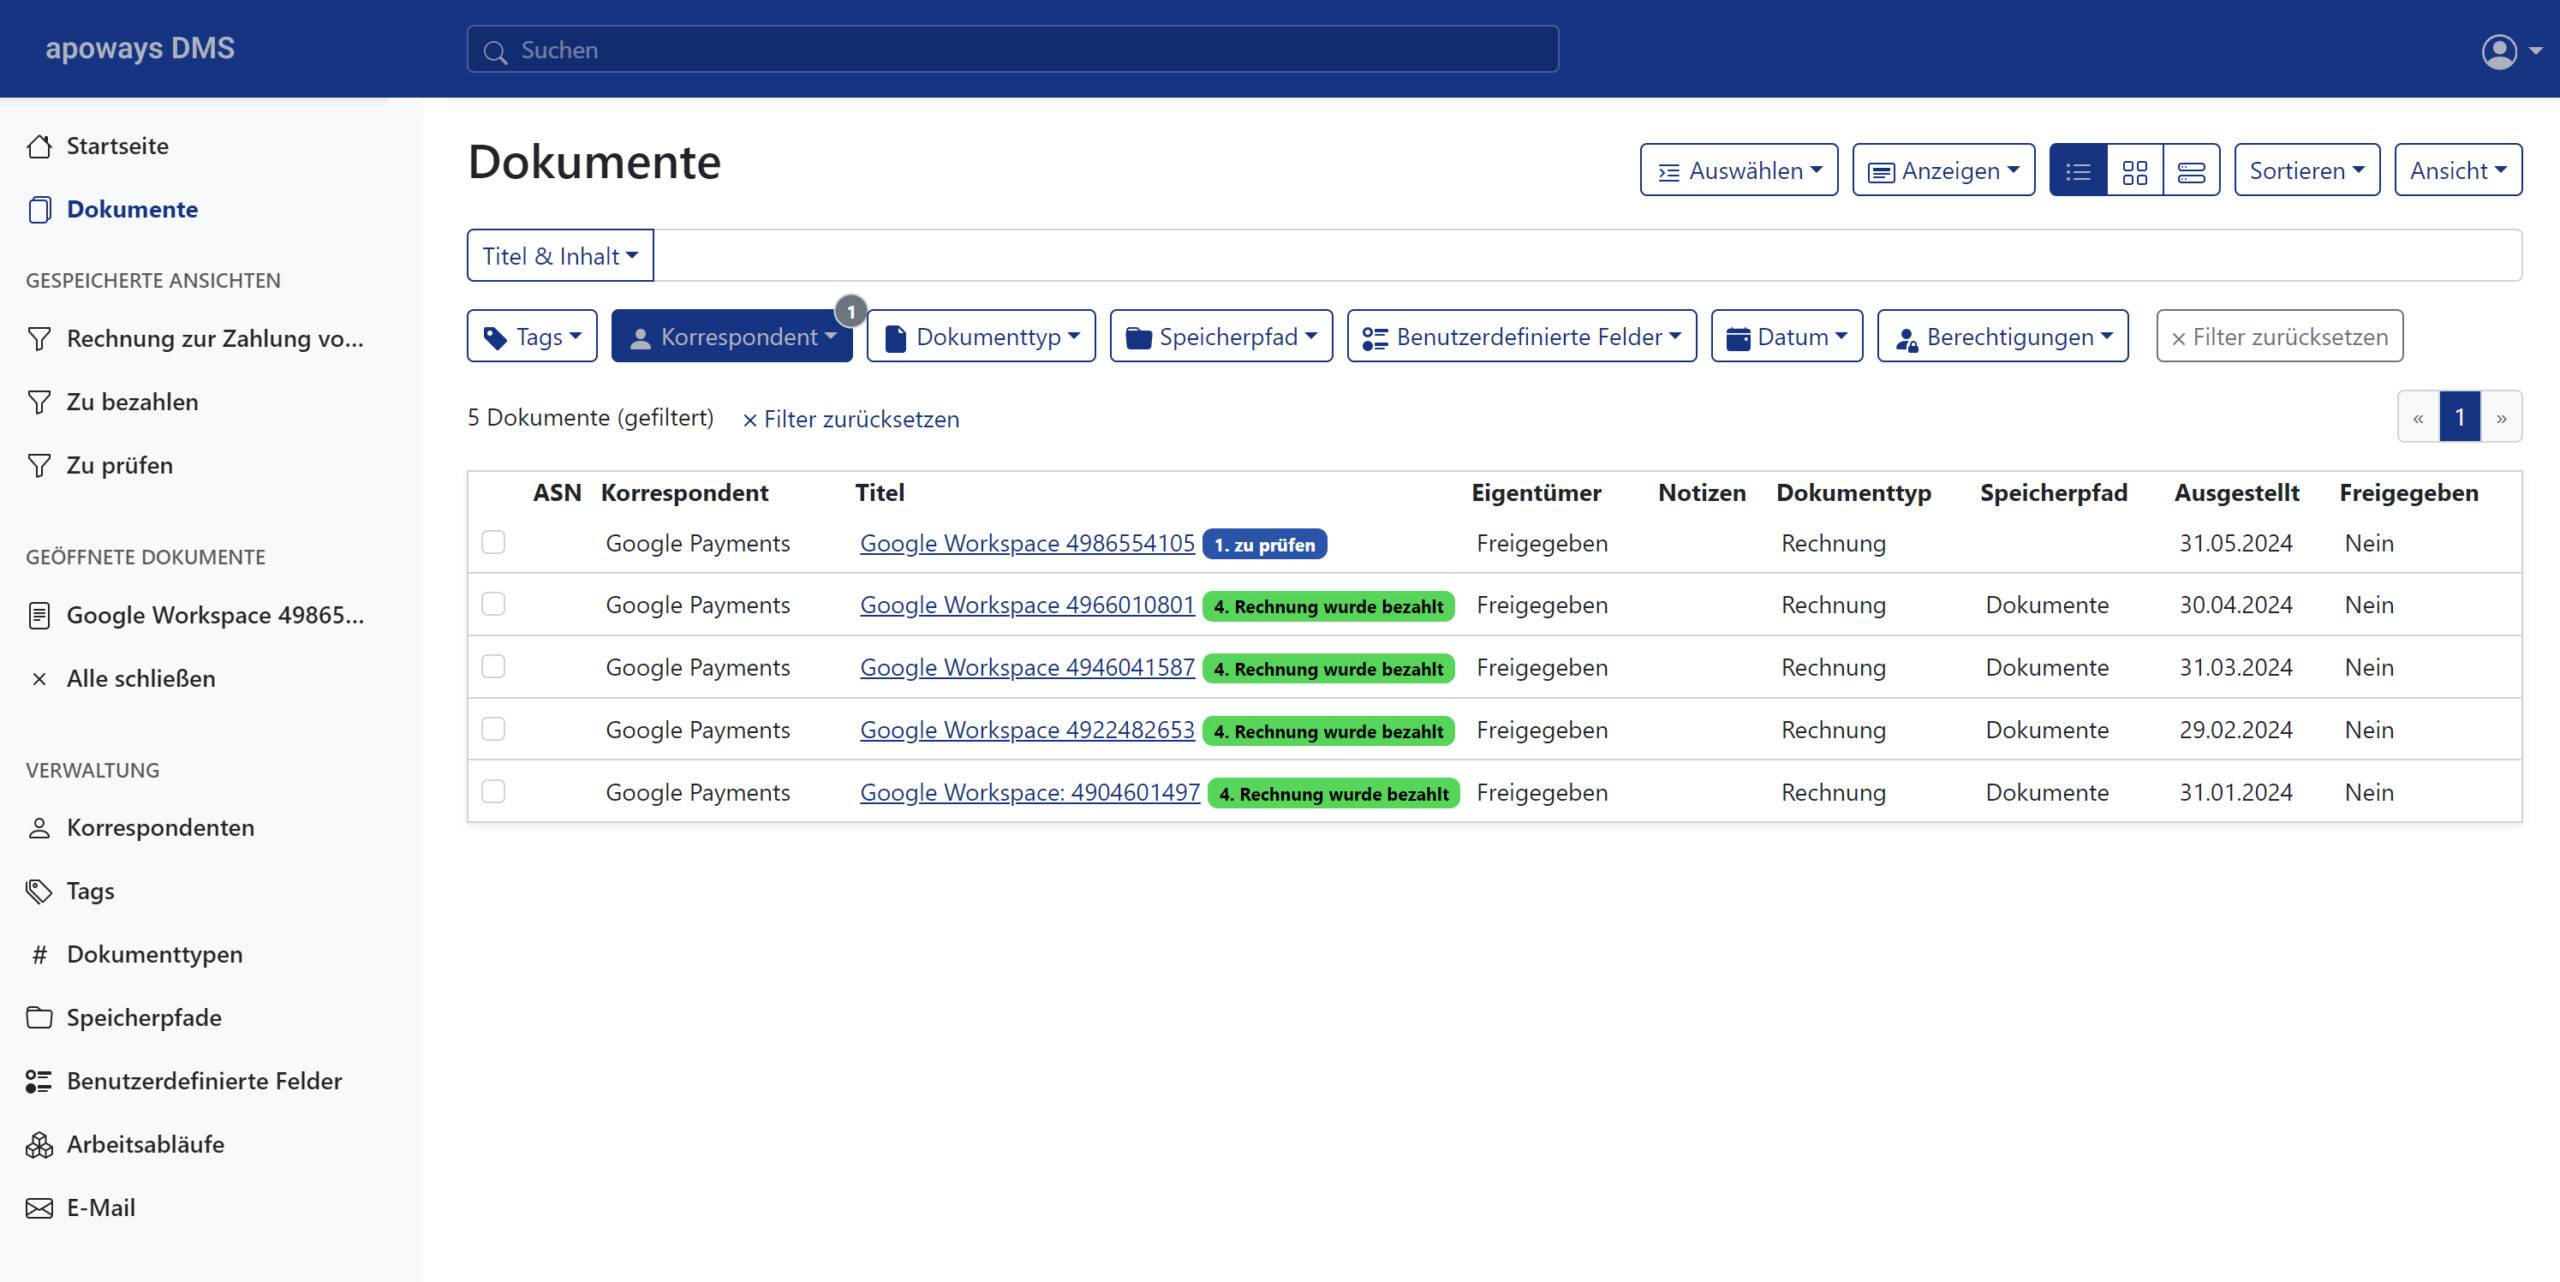Viewport: 2560px width, 1282px height.
Task: Expand the Korrespondent filter dropdown
Action: [732, 337]
